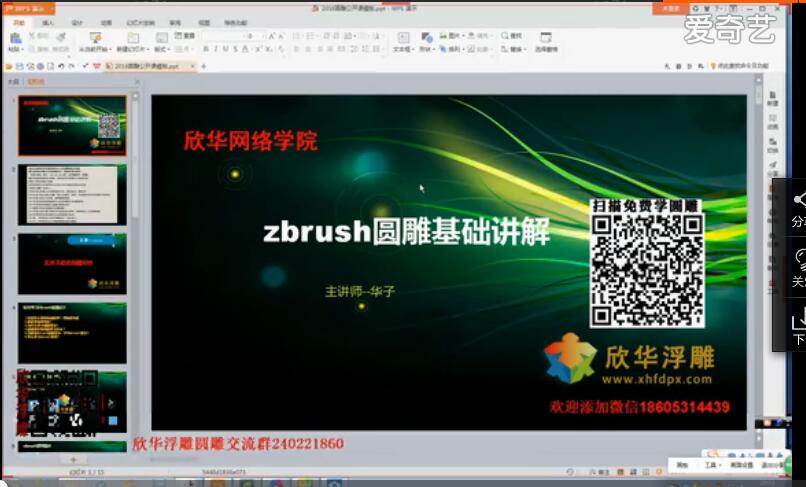This screenshot has width=806, height=487.
Task: Open the 动画 ribbon tab
Action: click(106, 23)
